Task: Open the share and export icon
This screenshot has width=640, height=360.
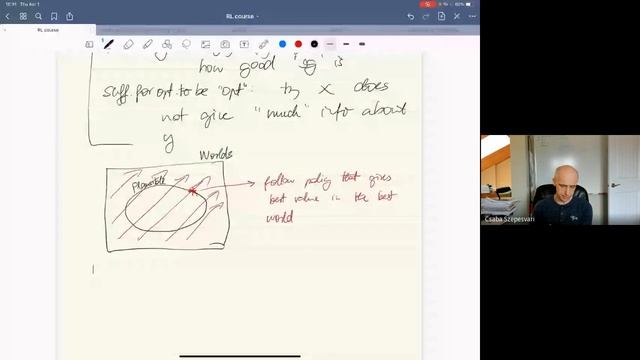Action: click(69, 16)
